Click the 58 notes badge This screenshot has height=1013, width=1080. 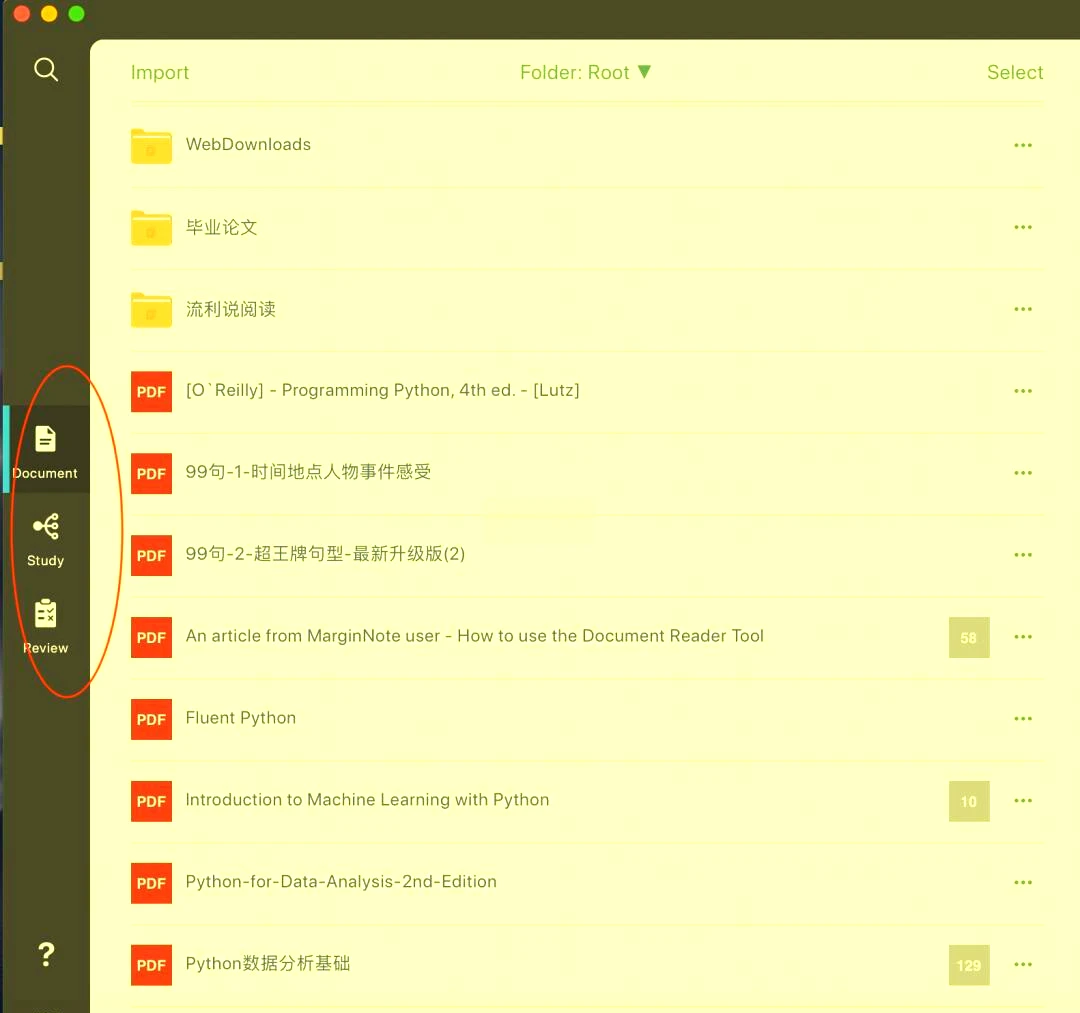tap(968, 638)
